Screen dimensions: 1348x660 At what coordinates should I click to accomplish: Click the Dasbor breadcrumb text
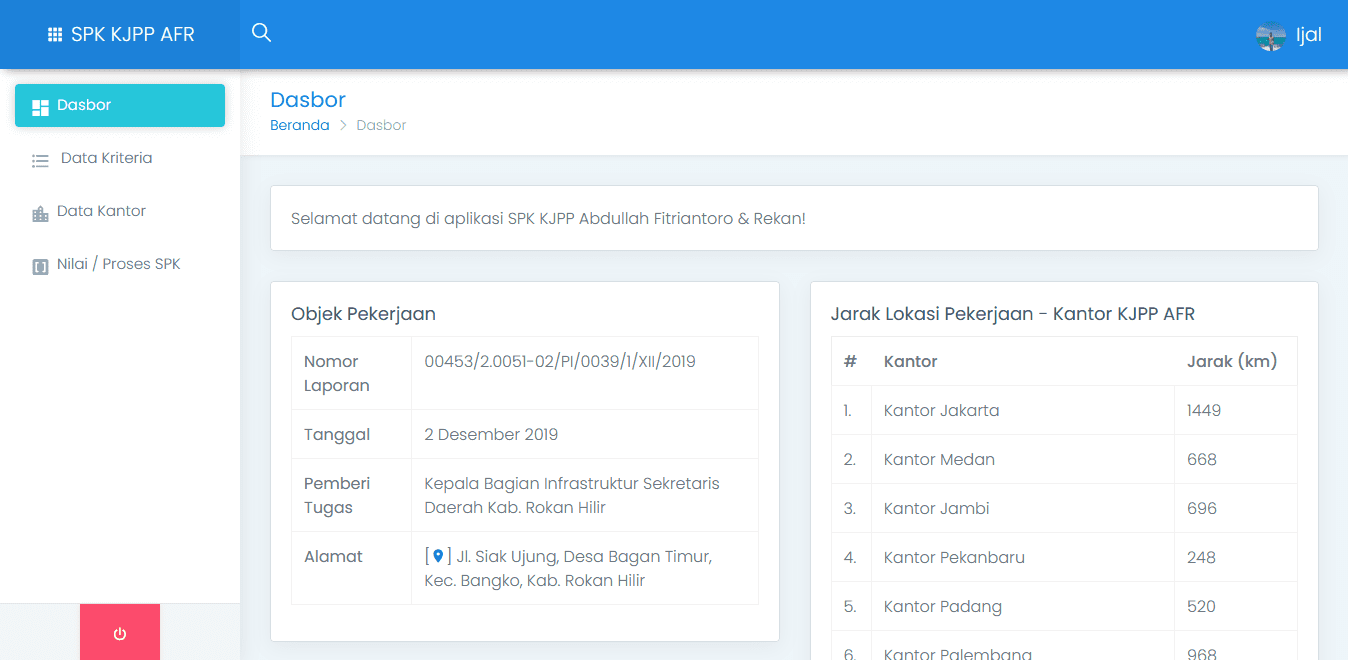pyautogui.click(x=381, y=125)
